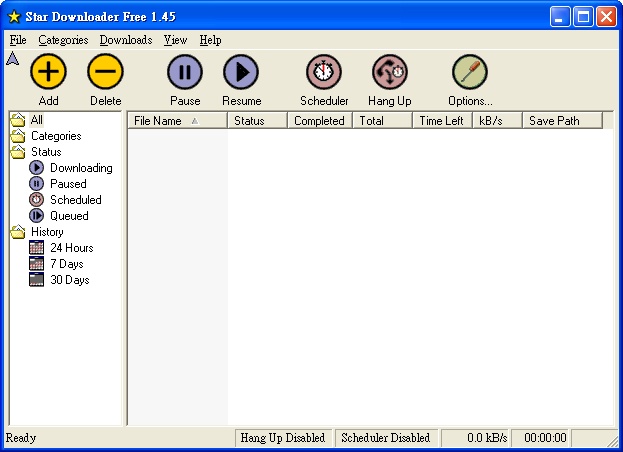Click the 7 Days calendar icon

click(37, 263)
